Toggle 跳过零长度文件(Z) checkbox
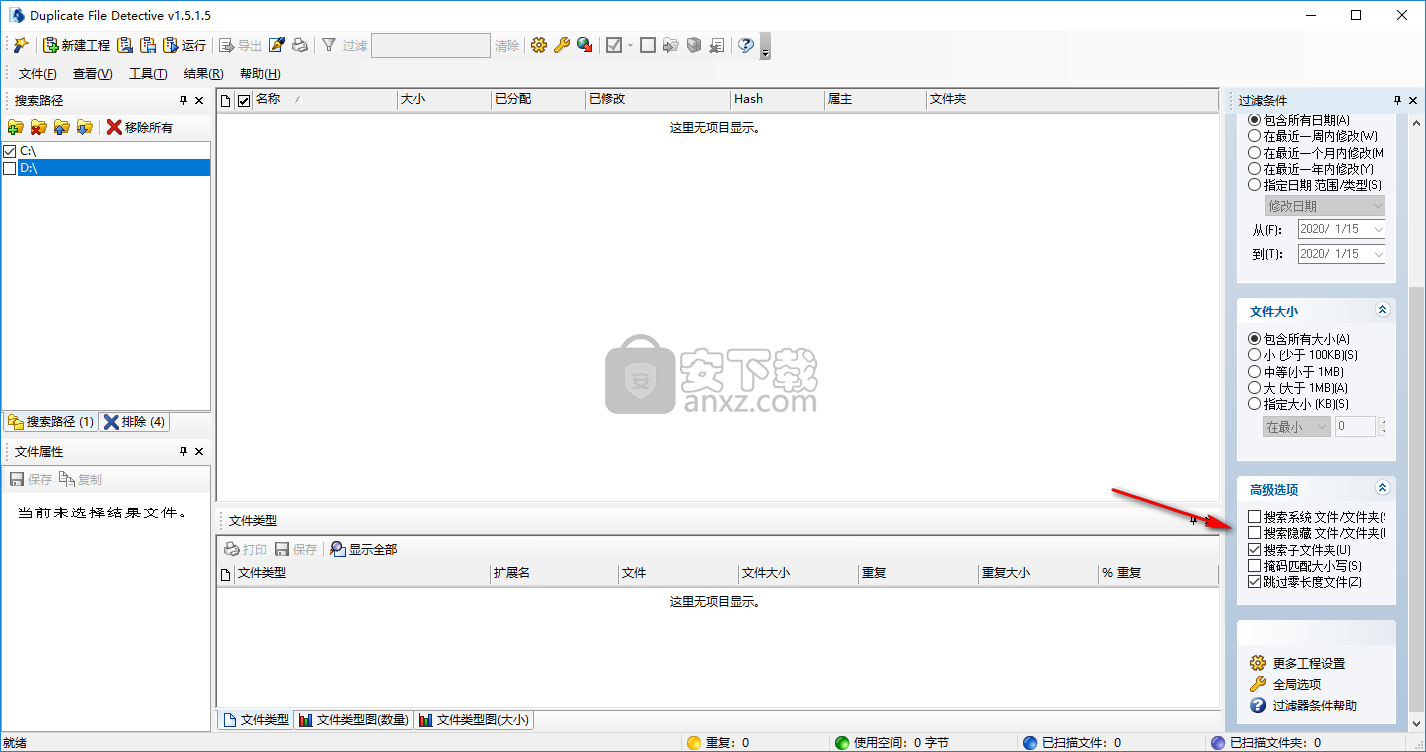Viewport: 1426px width, 752px height. (1254, 581)
